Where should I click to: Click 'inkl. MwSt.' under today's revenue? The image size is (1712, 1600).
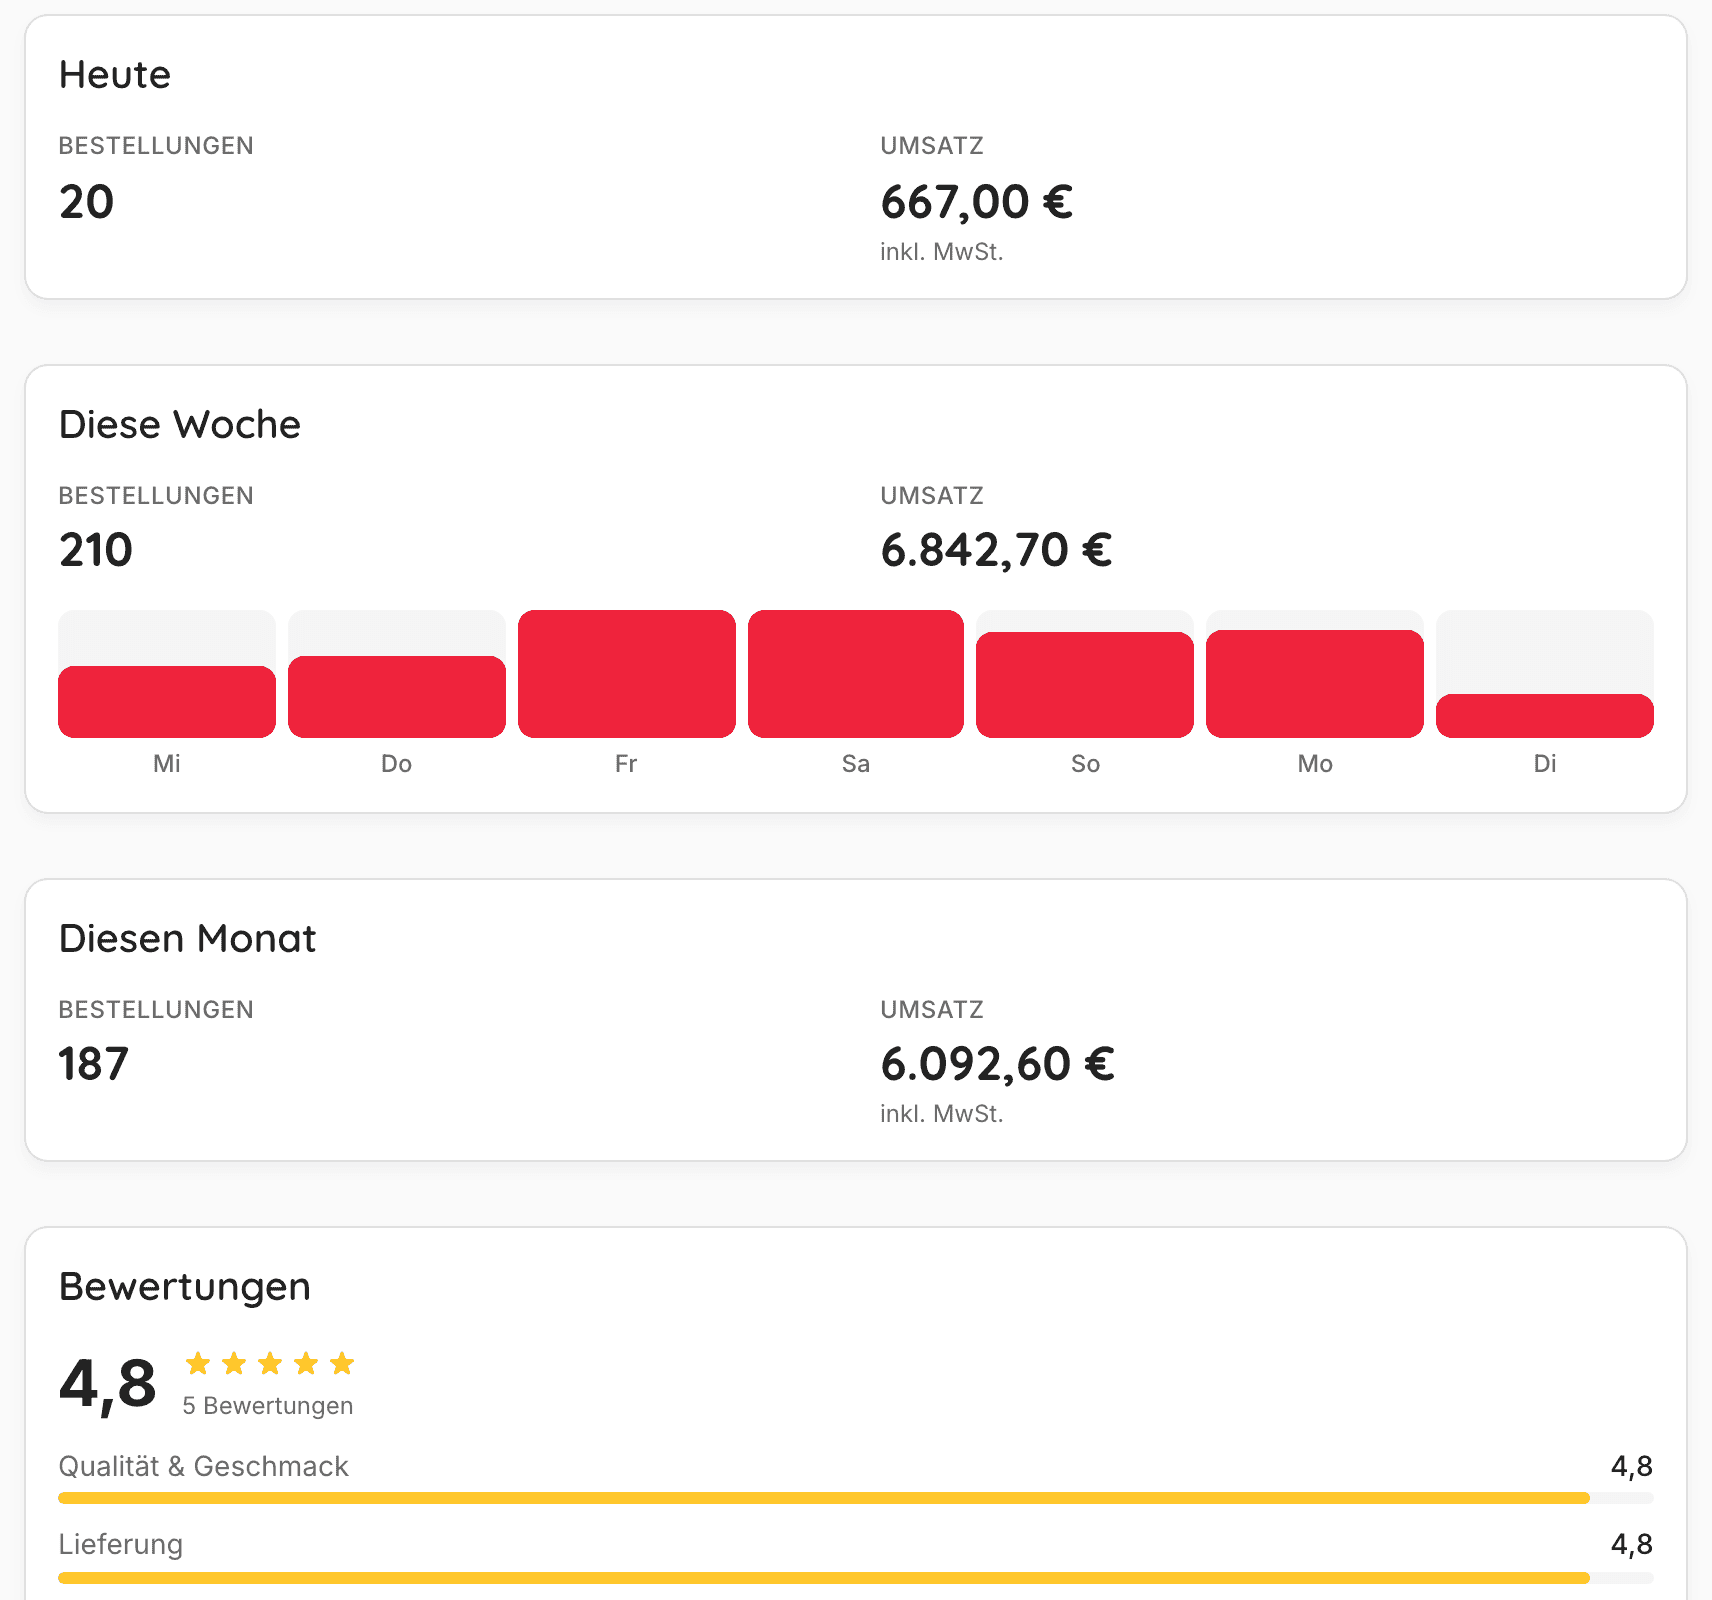(942, 252)
